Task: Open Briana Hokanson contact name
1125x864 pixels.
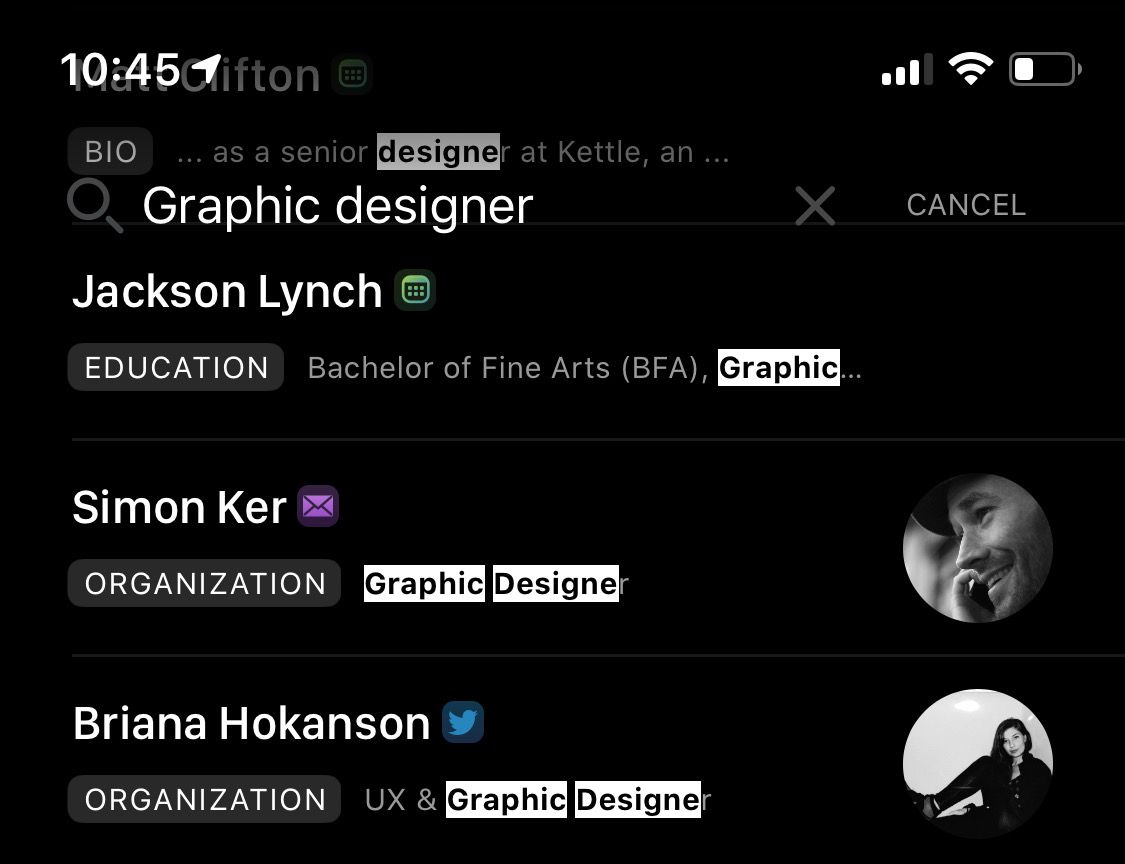Action: pos(251,723)
